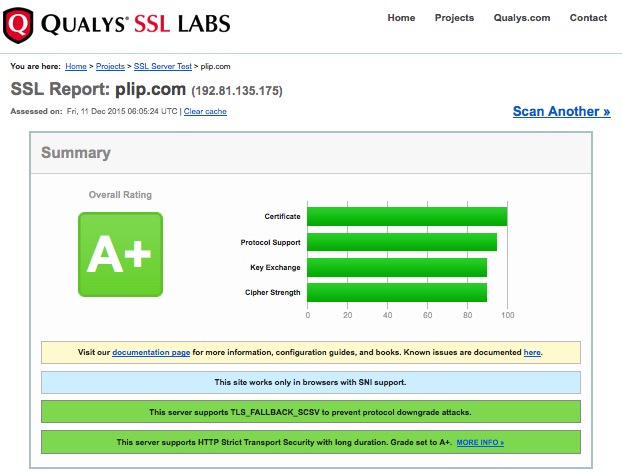Open MORE INFO link about HSTS

pos(480,442)
